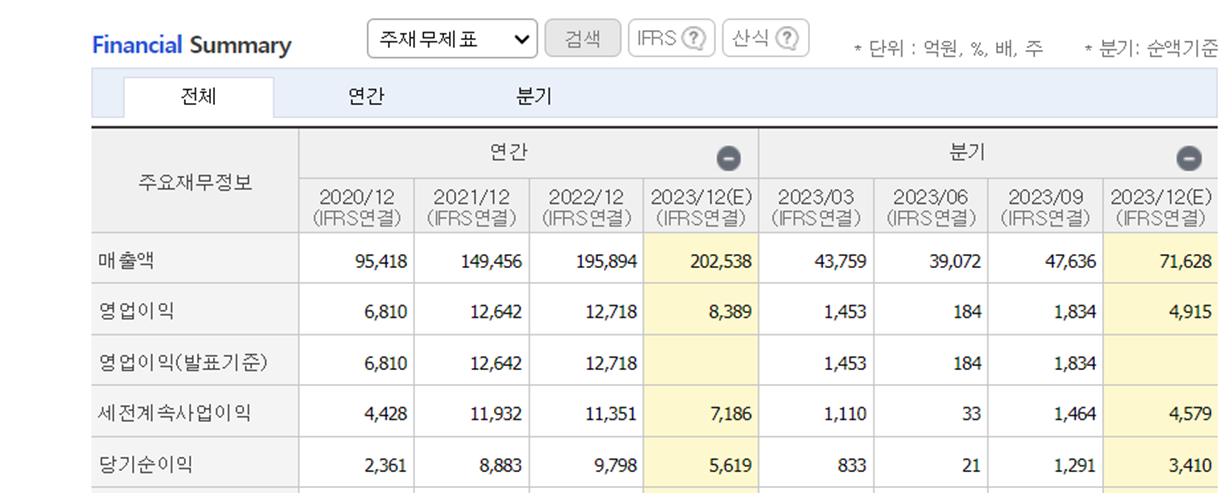Click the 11,351 pre-tax income cell
This screenshot has width=1227, height=493.
pos(587,412)
